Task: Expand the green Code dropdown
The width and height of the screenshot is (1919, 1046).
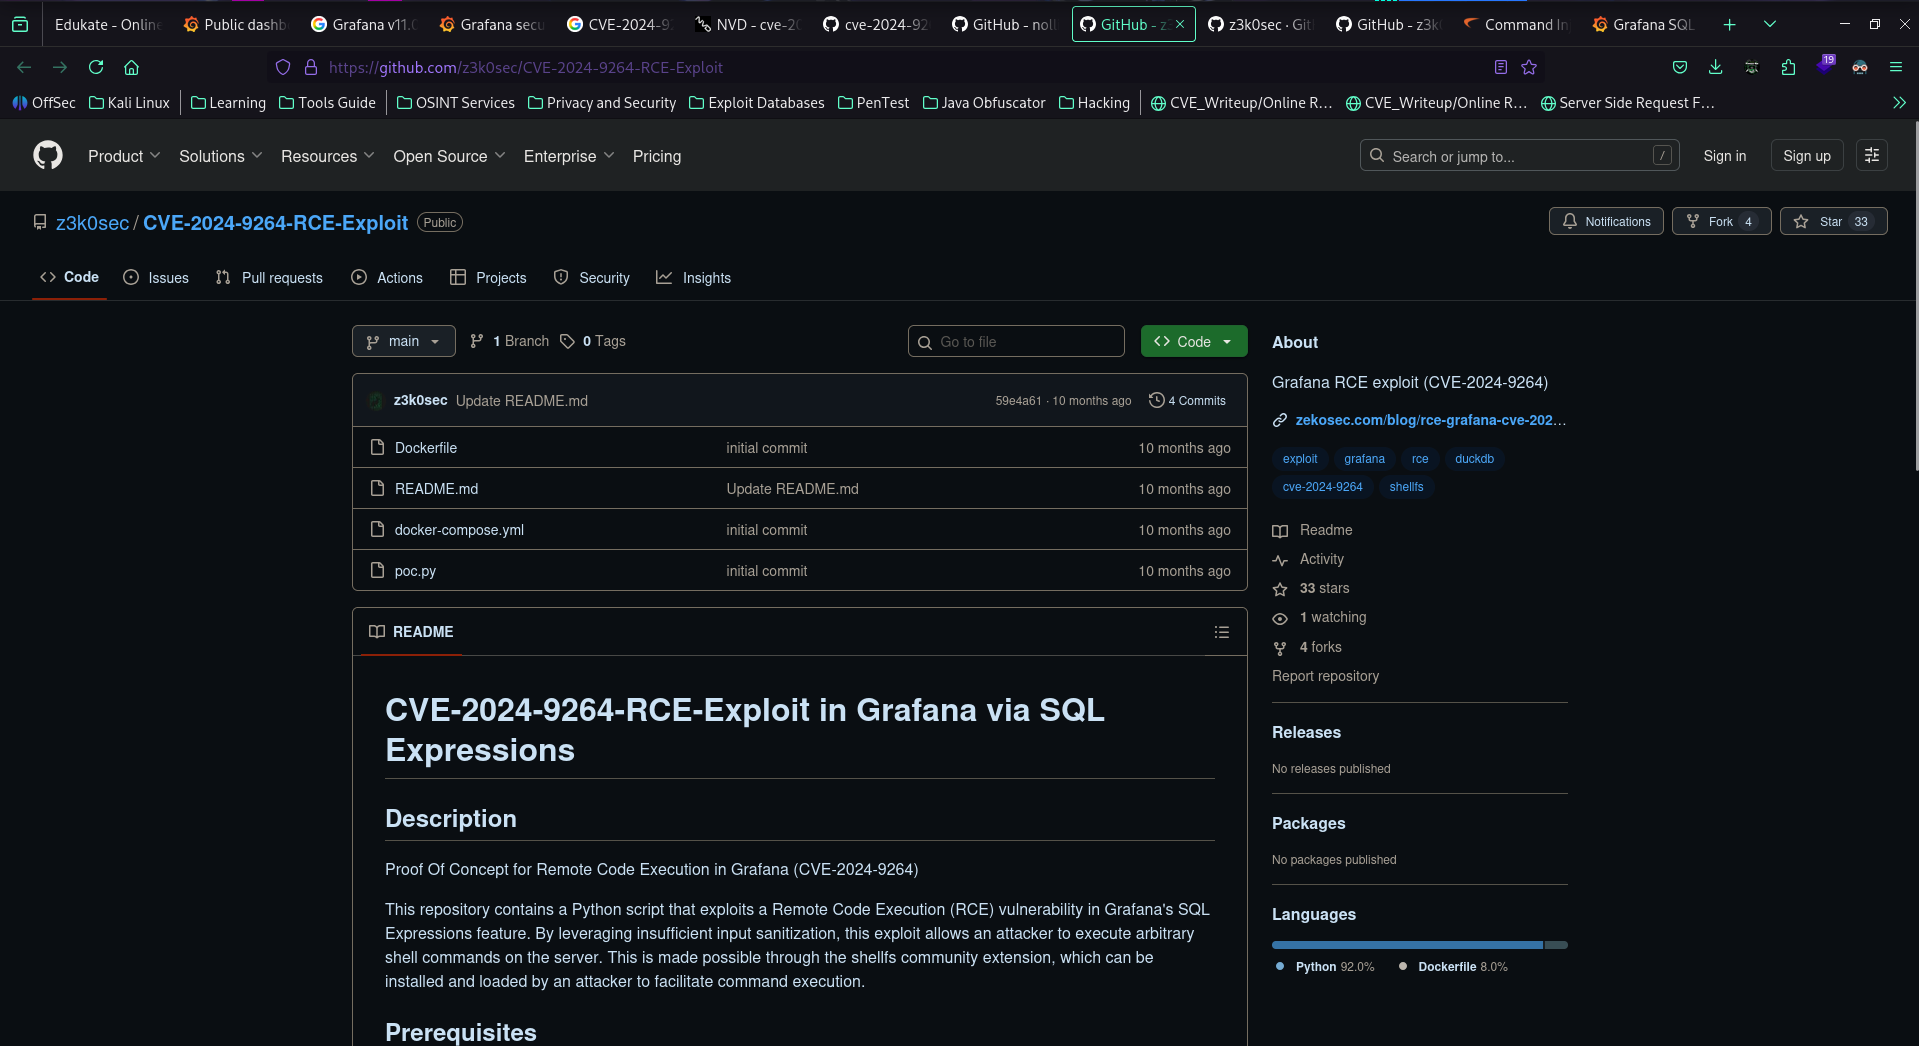Action: (1193, 341)
